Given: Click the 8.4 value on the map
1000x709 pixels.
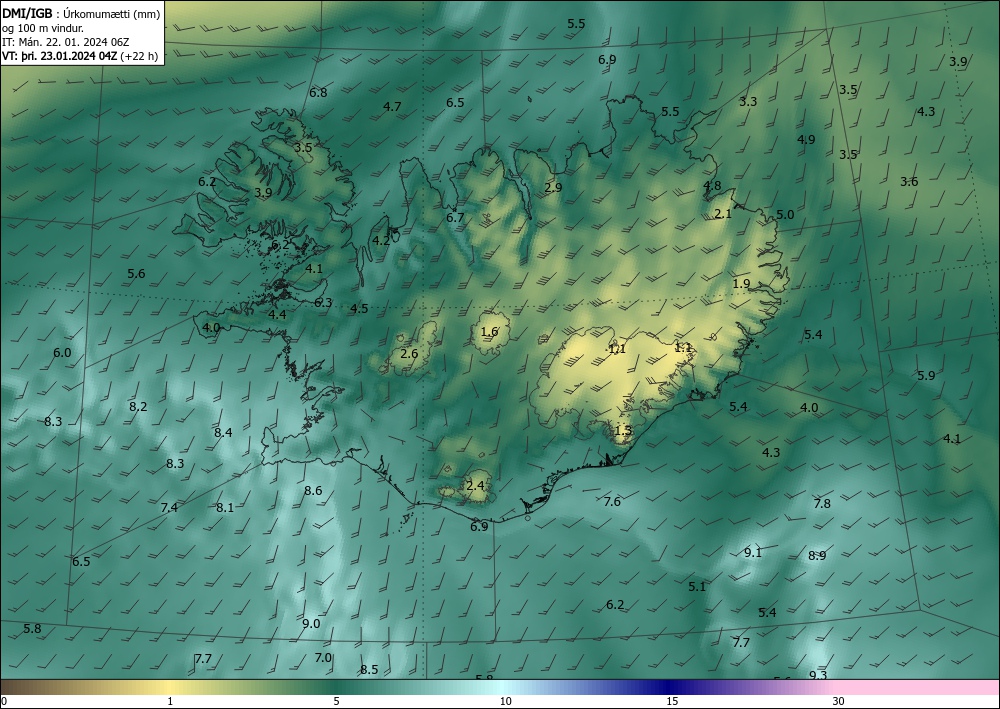Looking at the screenshot, I should [x=223, y=432].
